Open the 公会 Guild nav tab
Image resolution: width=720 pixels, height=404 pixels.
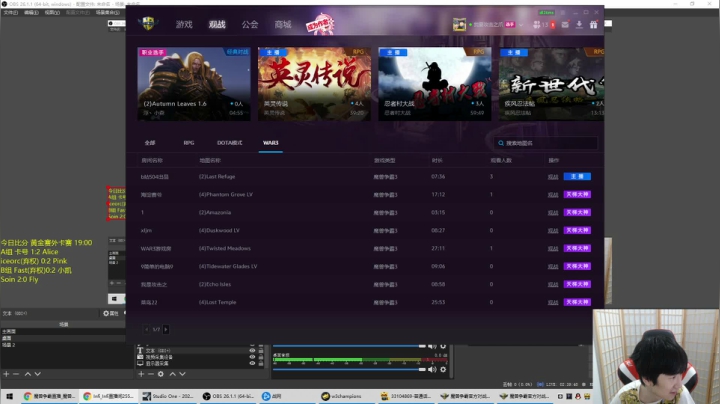[250, 24]
